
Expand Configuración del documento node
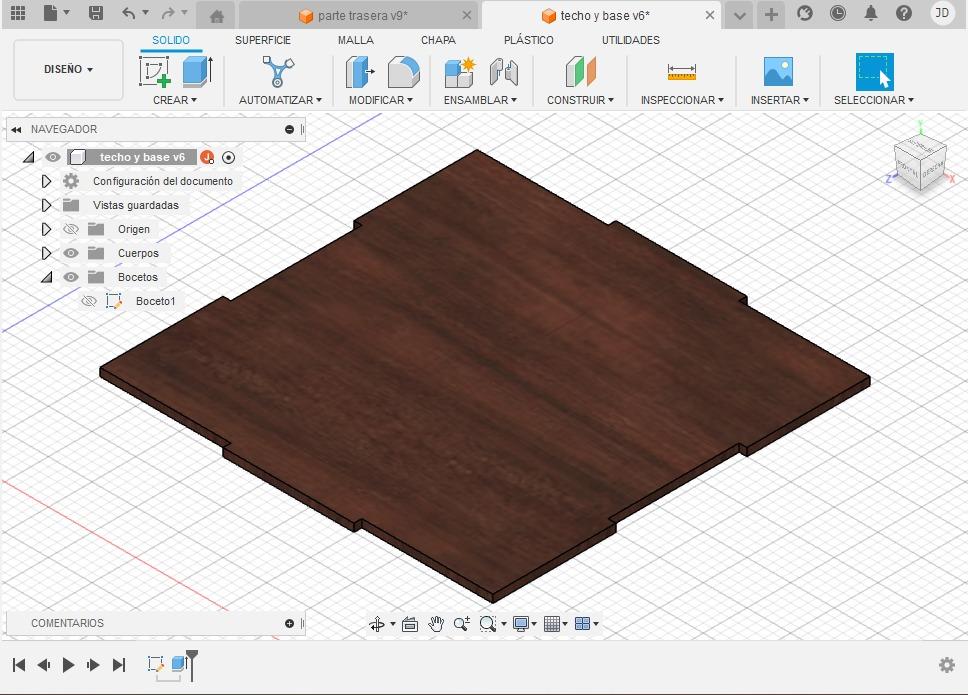46,181
